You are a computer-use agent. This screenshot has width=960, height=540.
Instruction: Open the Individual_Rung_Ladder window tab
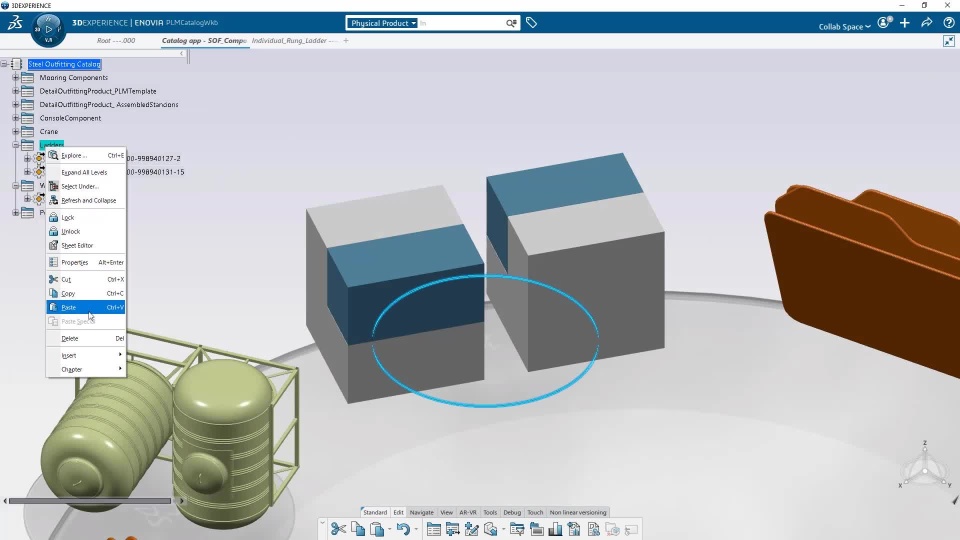[294, 40]
